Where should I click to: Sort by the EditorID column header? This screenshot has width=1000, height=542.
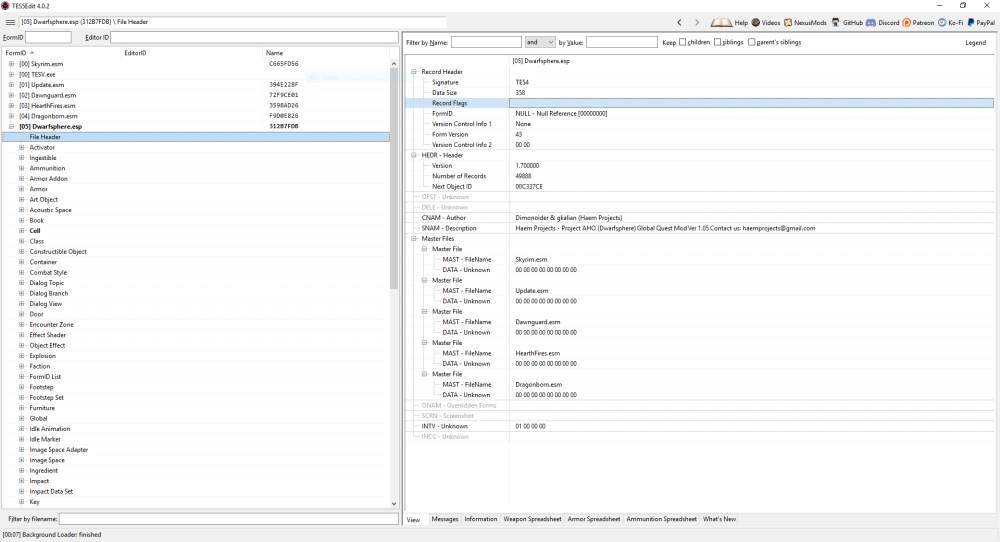tap(192, 53)
